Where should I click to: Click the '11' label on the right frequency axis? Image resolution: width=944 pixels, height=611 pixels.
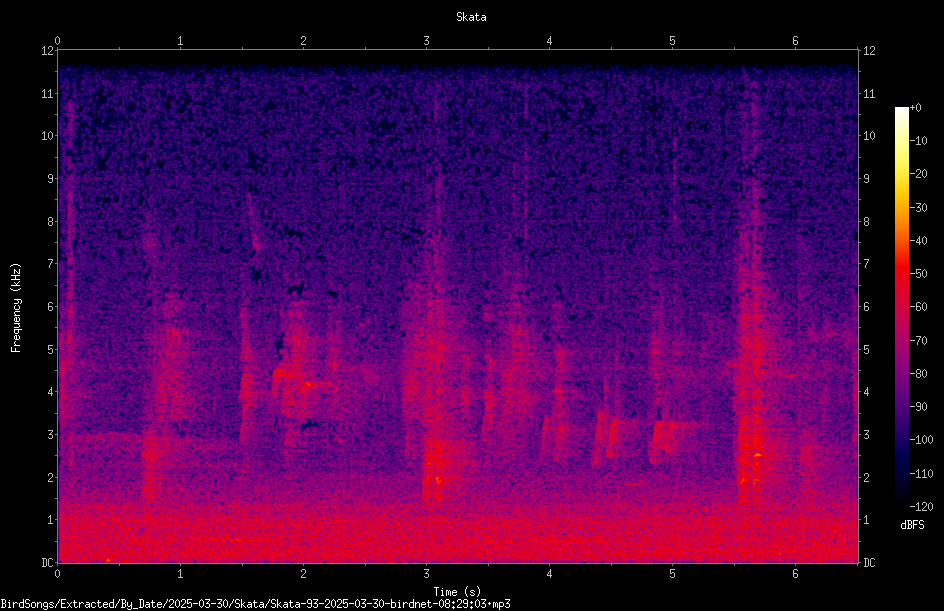tap(869, 94)
